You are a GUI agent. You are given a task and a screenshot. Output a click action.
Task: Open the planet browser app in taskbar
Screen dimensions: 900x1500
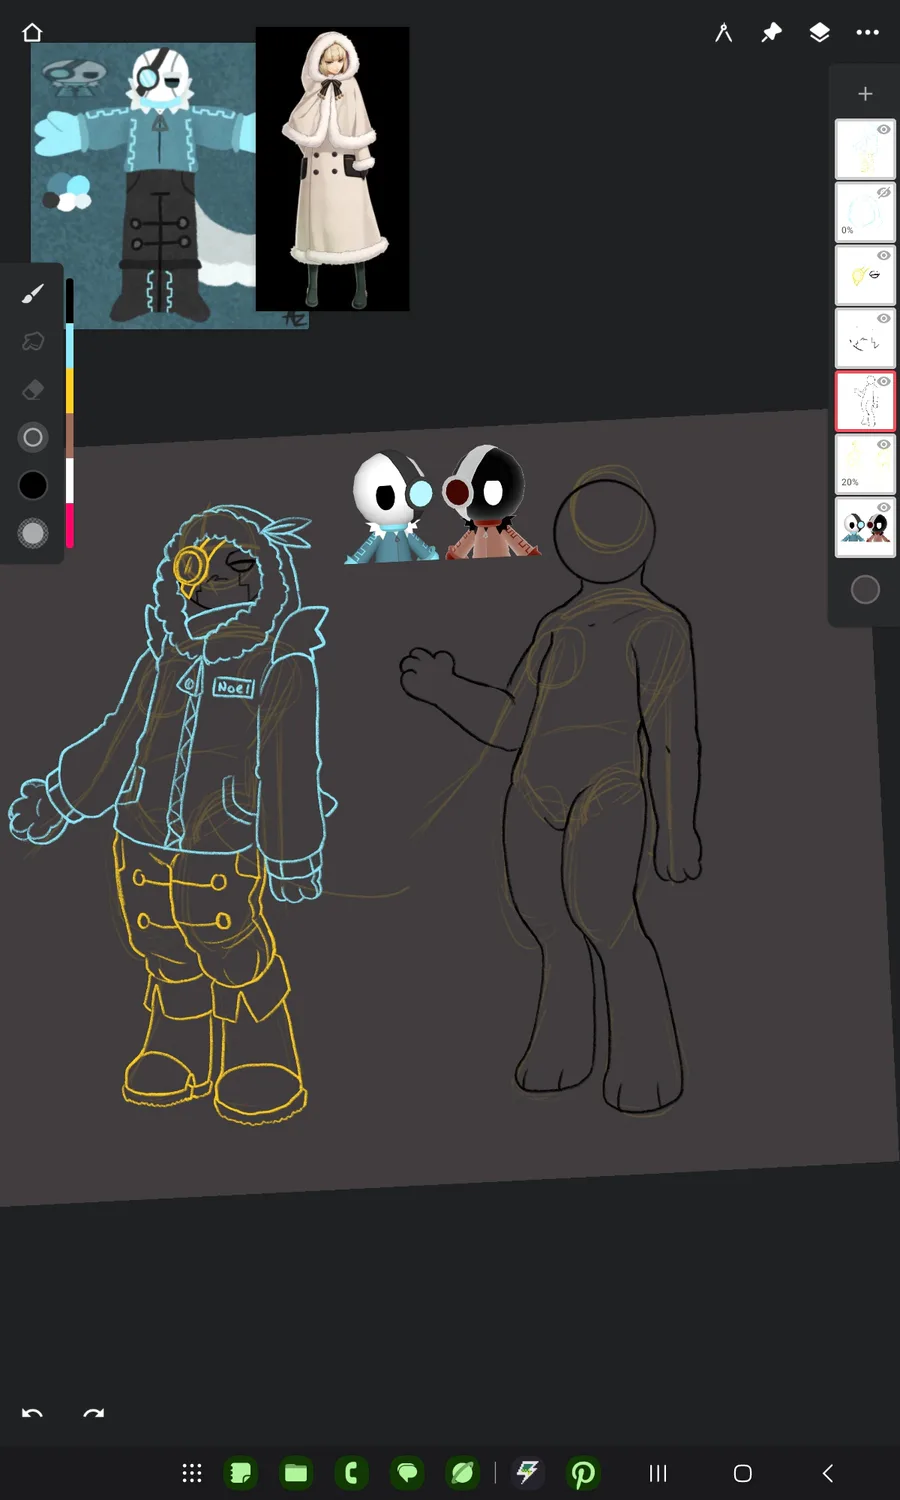463,1473
